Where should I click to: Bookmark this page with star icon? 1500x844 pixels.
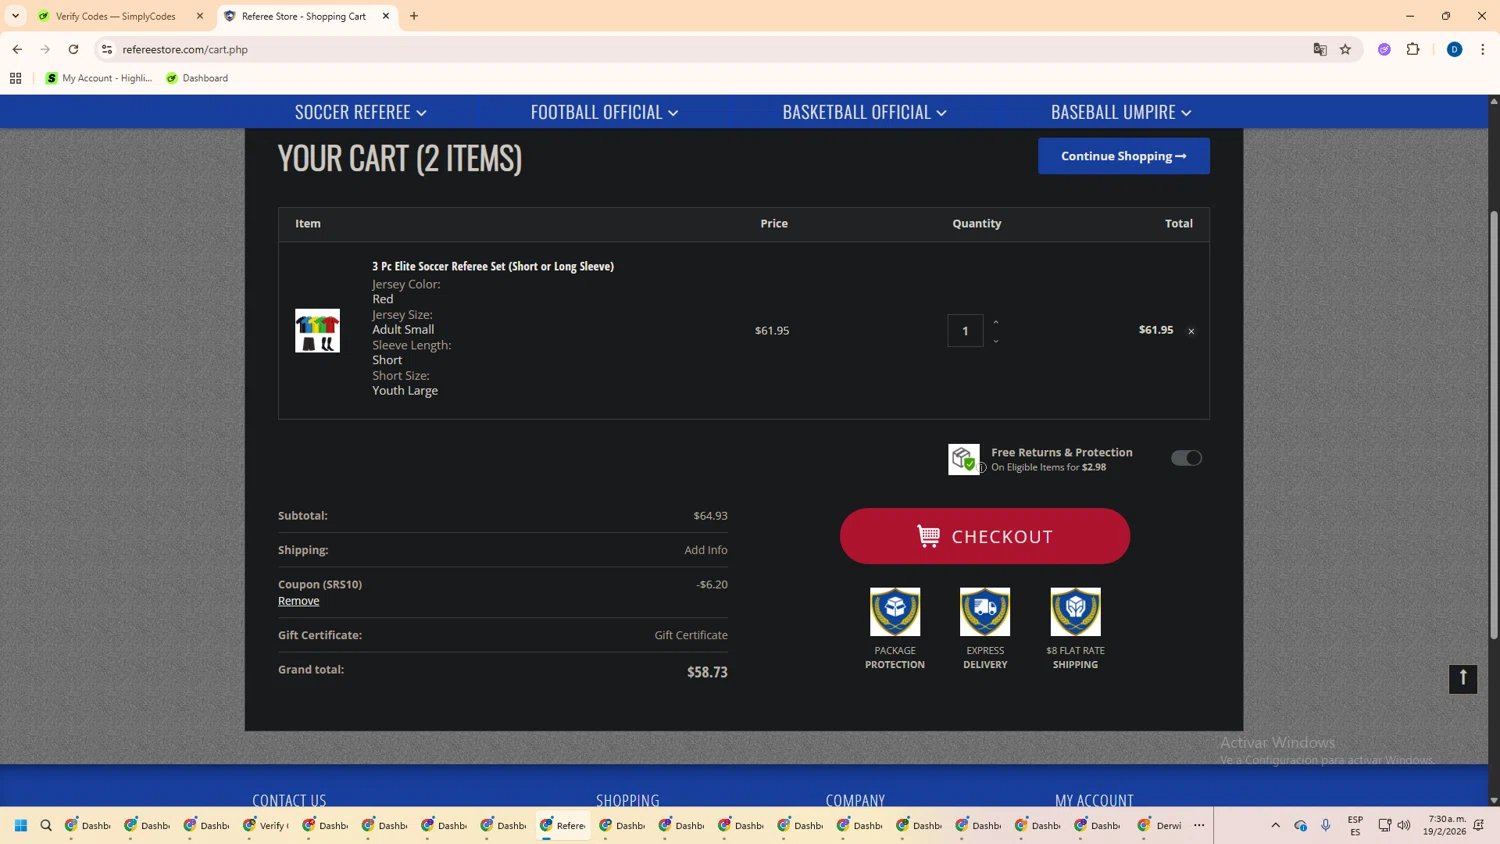point(1346,49)
